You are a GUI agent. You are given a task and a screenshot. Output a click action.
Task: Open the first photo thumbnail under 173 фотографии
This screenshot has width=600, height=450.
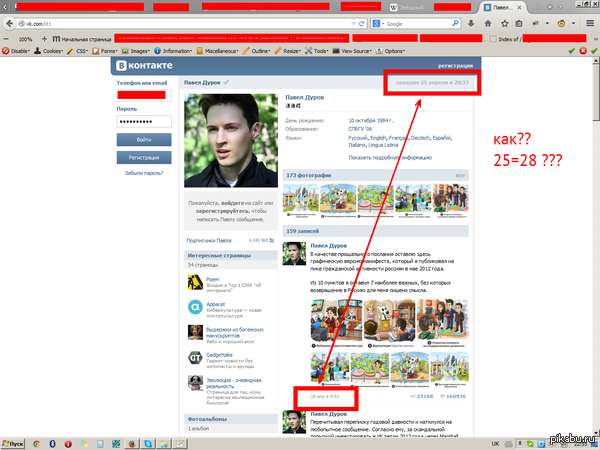[x=300, y=201]
